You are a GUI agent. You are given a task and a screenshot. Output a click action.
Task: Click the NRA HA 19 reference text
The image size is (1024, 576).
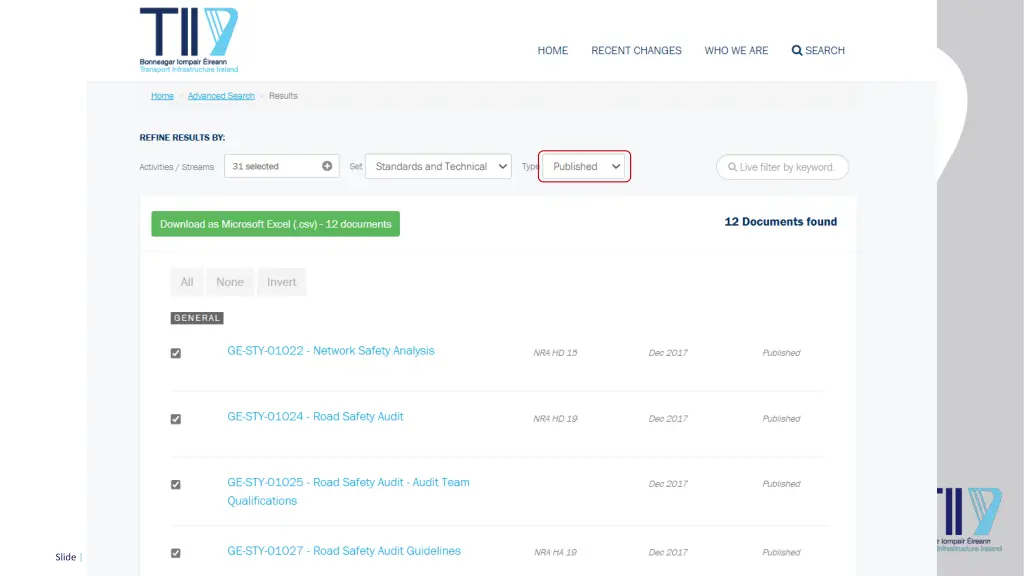(555, 552)
